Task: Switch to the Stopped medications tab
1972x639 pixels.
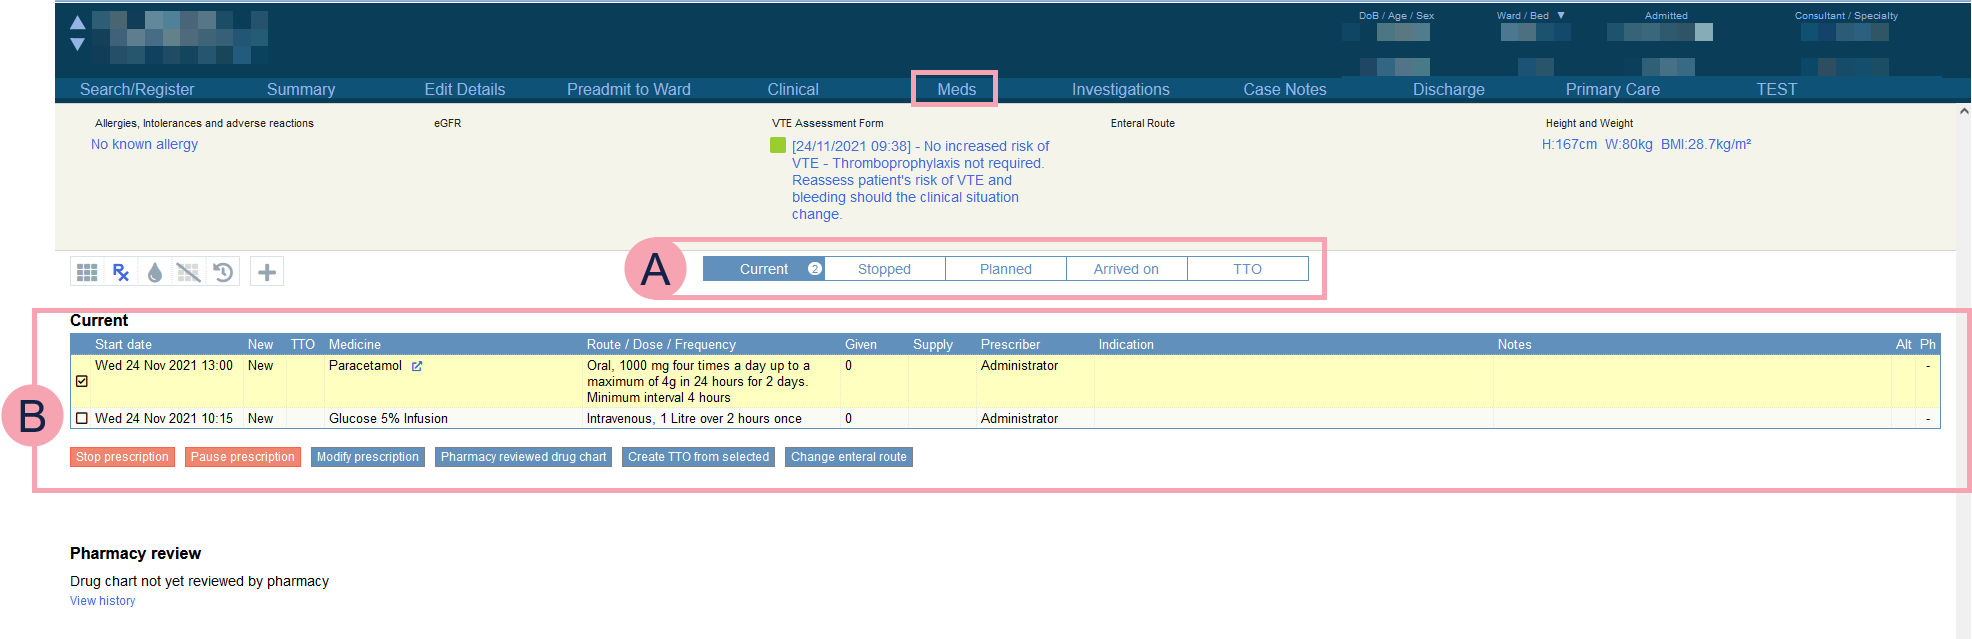Action: coord(884,269)
